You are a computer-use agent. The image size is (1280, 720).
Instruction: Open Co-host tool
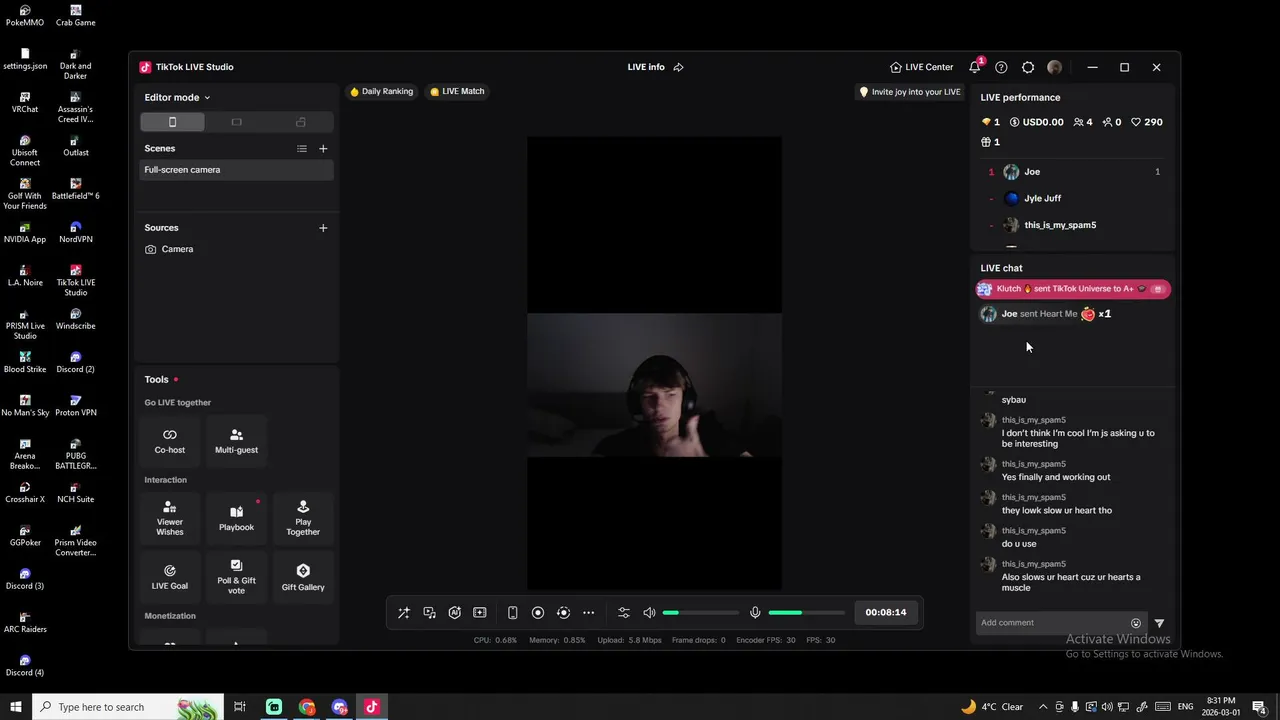tap(170, 441)
